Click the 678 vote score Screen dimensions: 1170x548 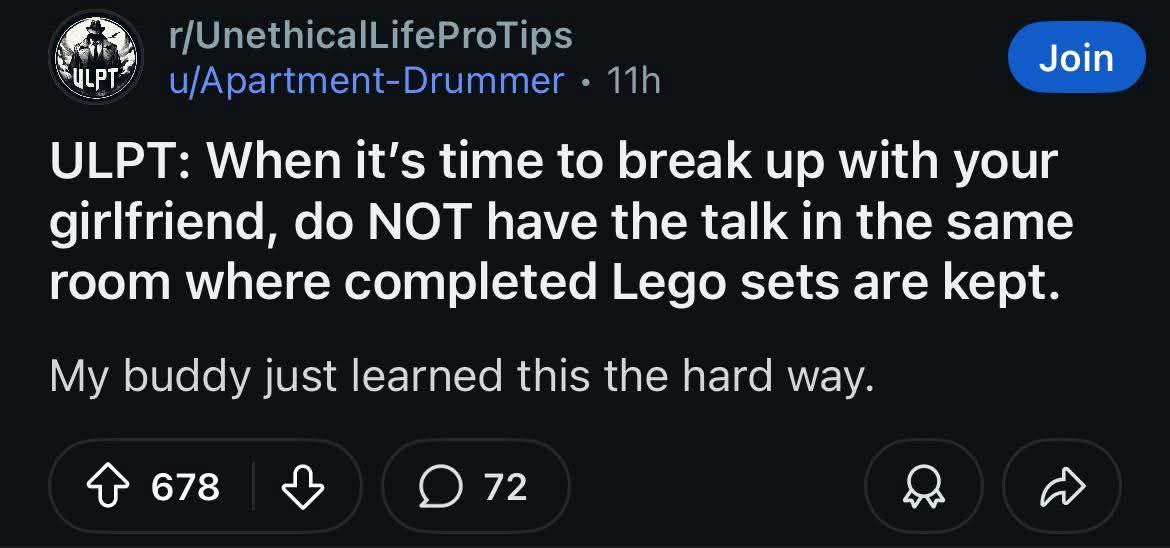pos(185,487)
